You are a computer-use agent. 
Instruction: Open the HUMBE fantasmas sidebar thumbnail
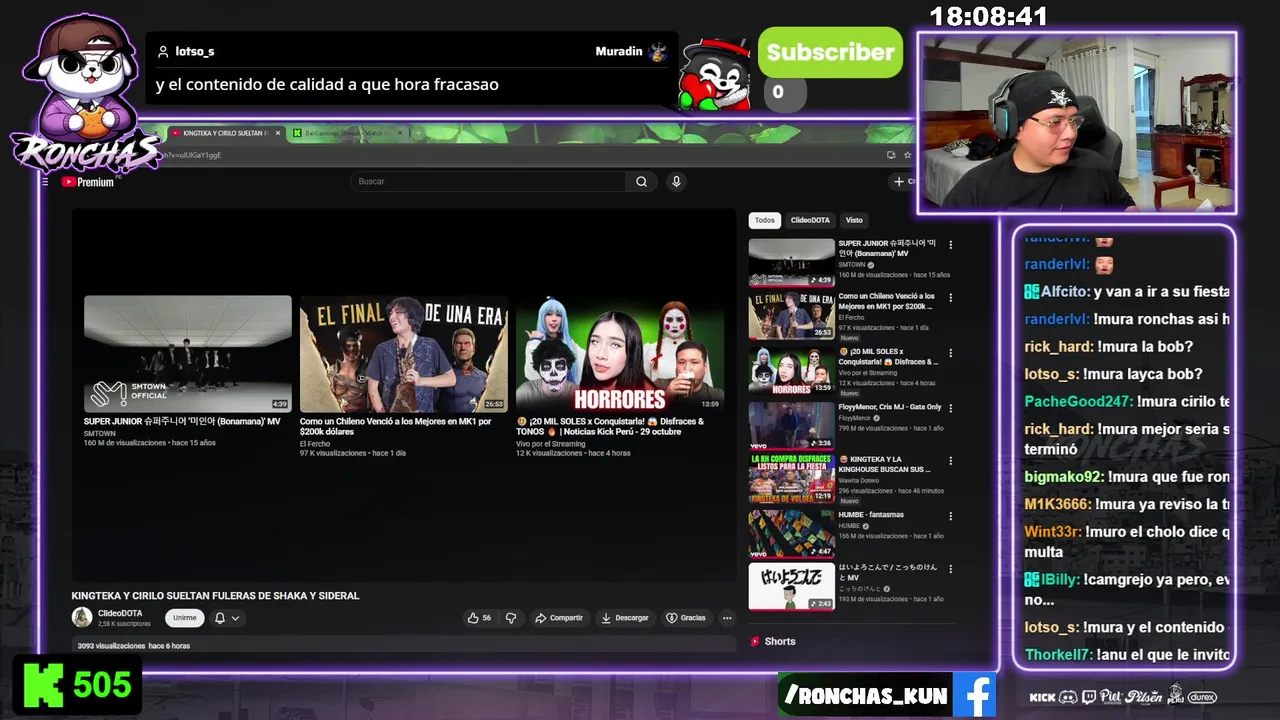(x=791, y=533)
